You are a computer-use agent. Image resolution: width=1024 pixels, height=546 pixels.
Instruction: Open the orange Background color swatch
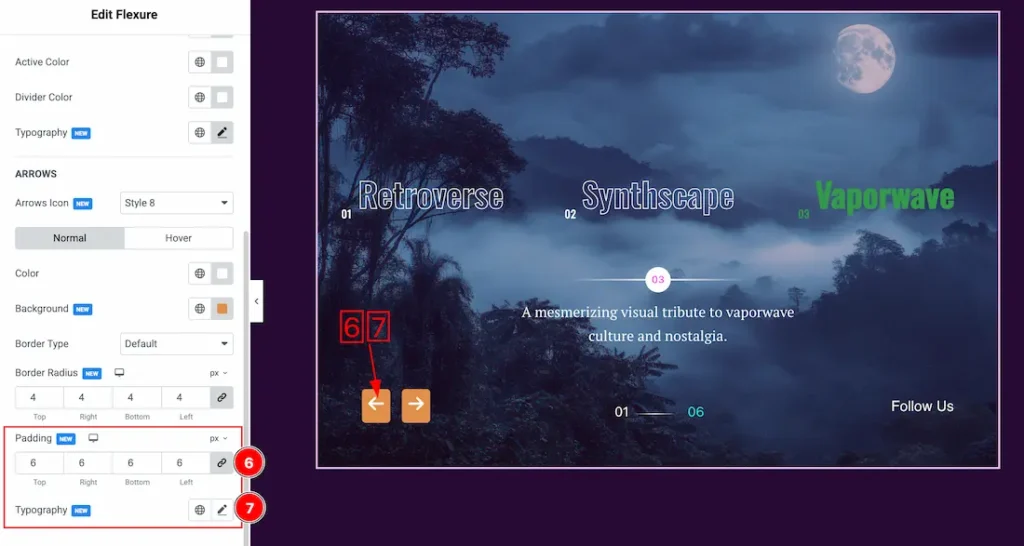(x=222, y=309)
